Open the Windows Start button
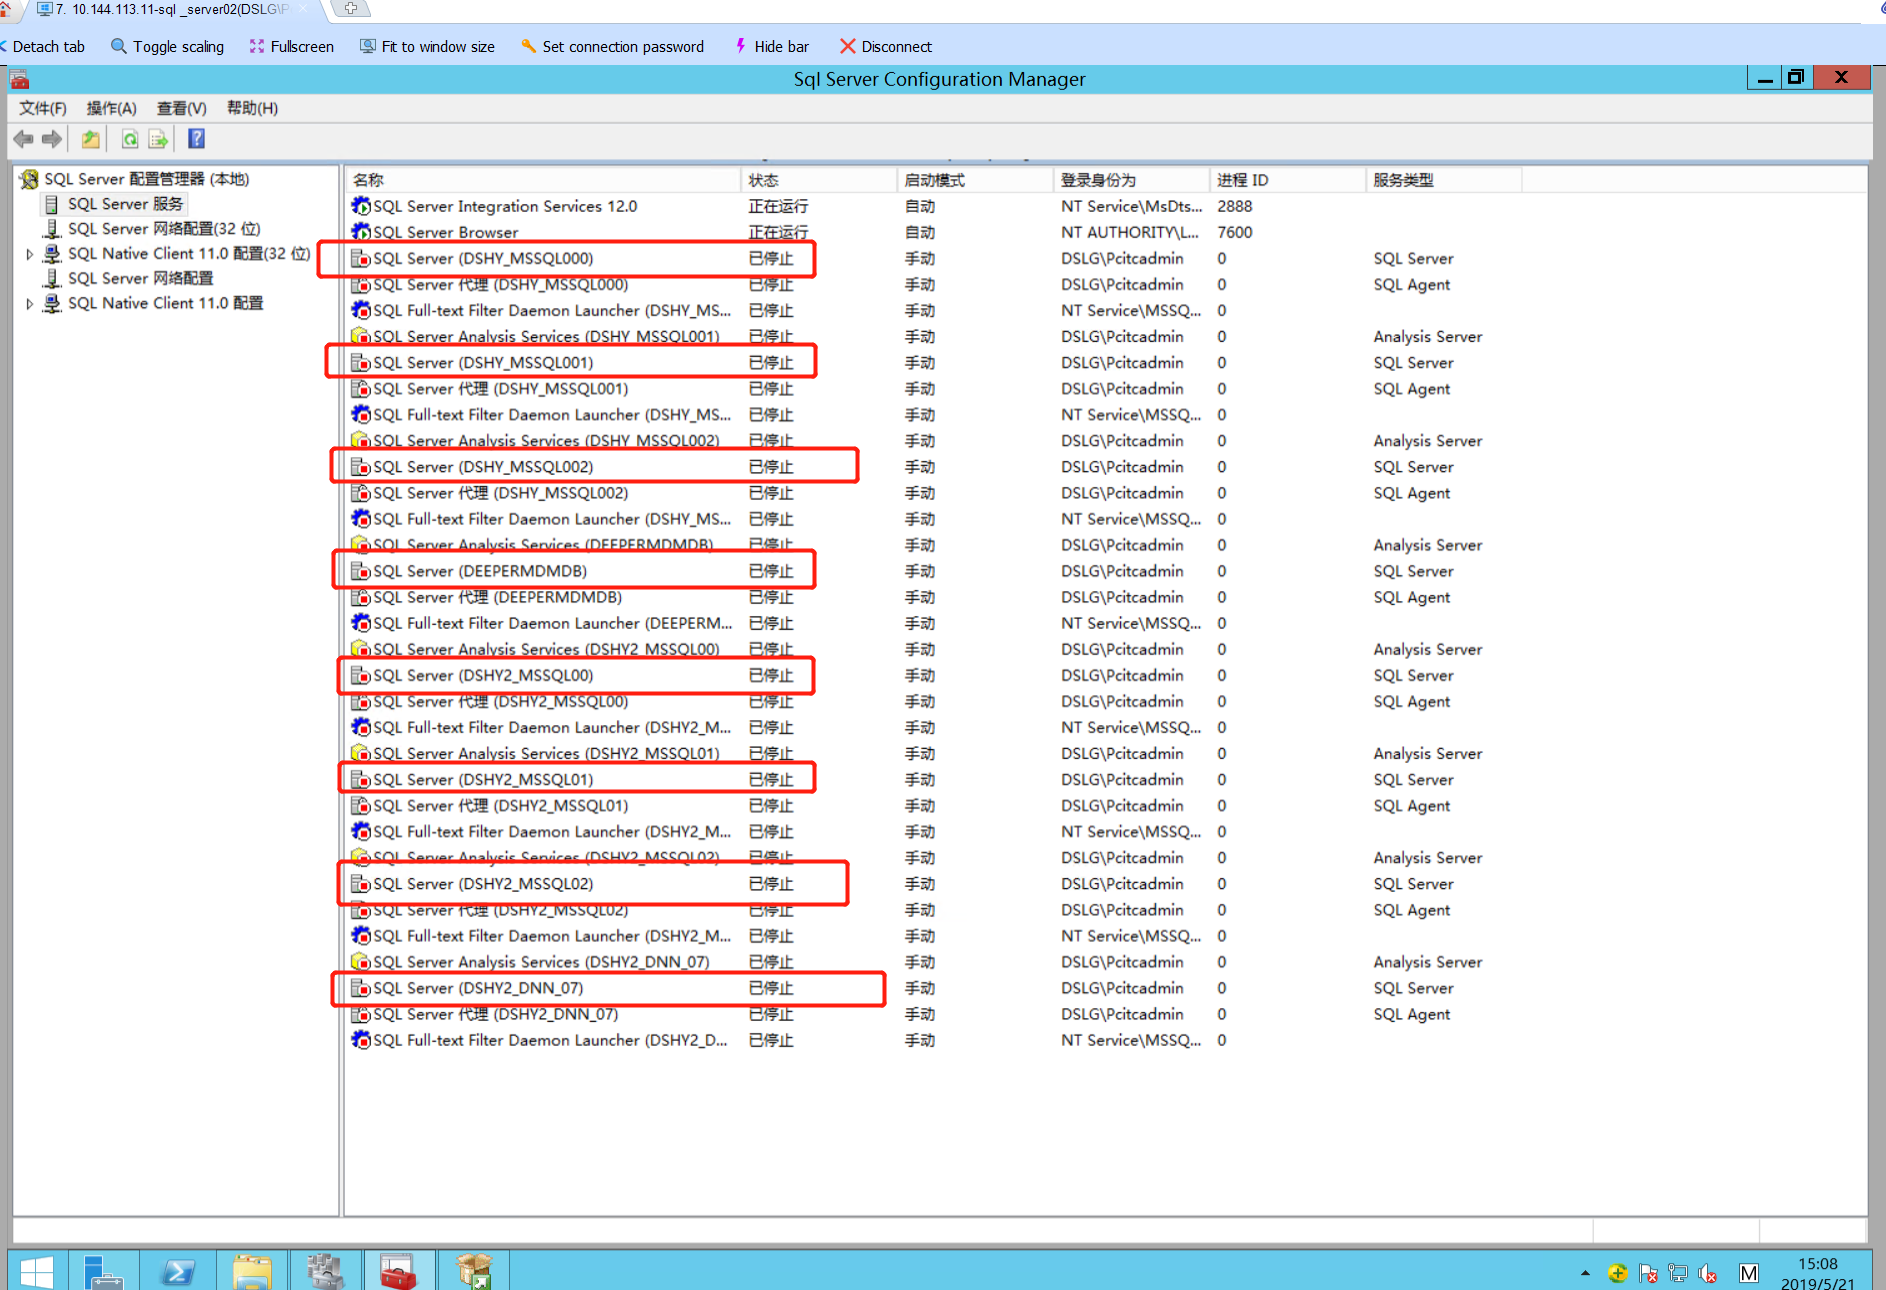The height and width of the screenshot is (1290, 1886). (x=37, y=1271)
